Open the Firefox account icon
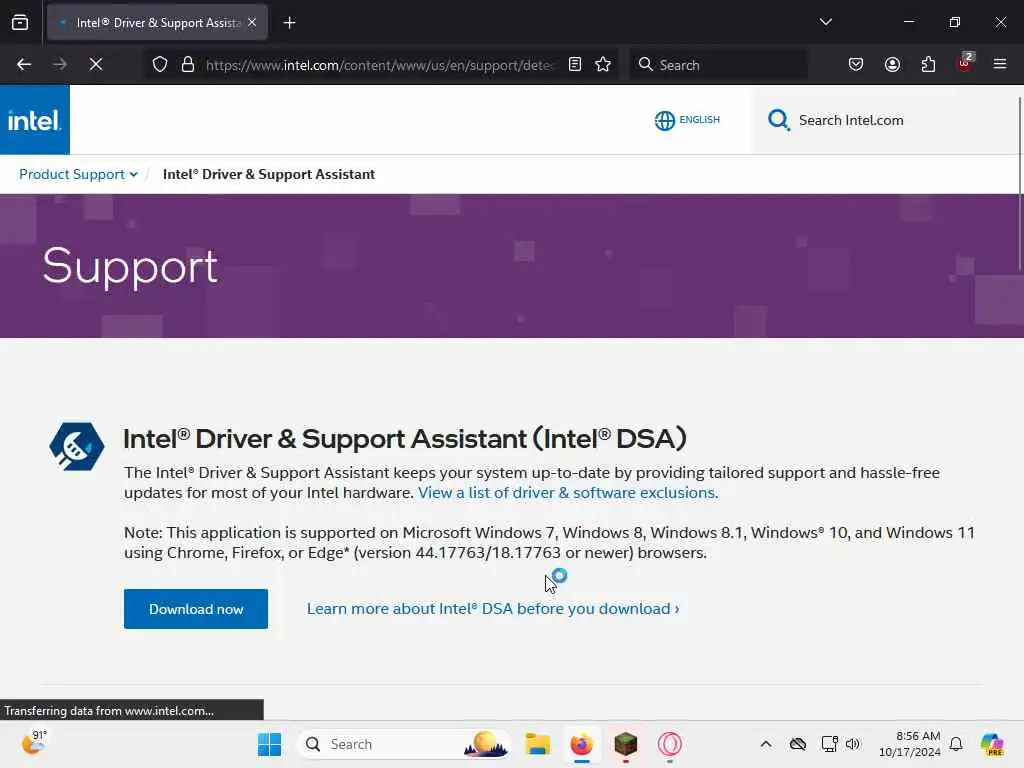Screen dimensions: 1024x768 892,64
